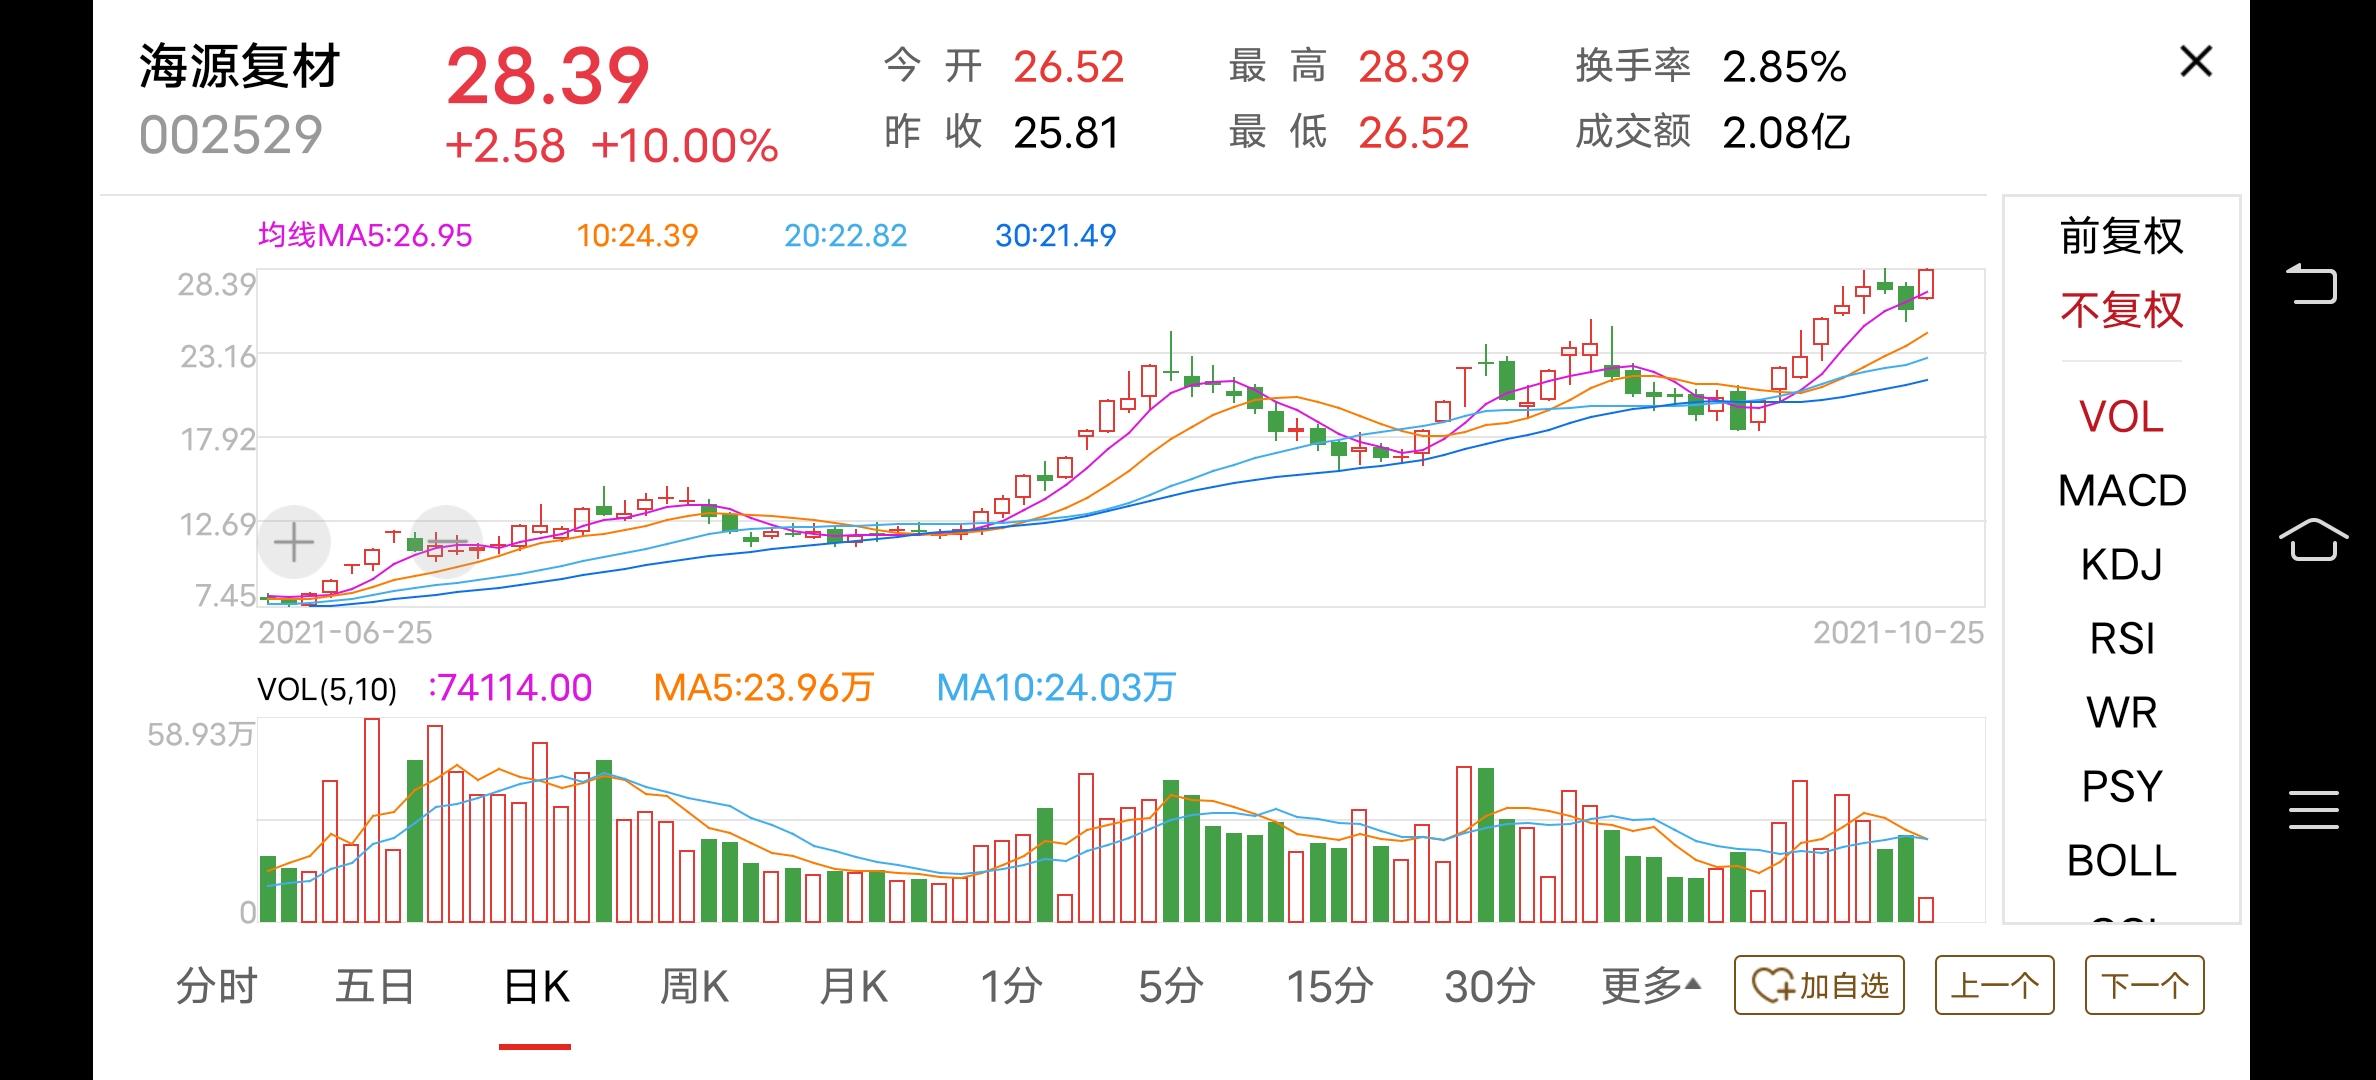Viewport: 2376px width, 1080px height.
Task: Select the 周K weekly candlestick tab
Action: [694, 987]
